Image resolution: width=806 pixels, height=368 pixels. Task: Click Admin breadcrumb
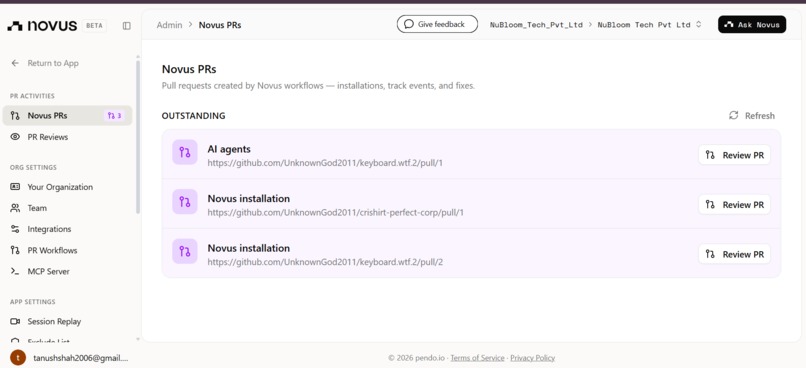tap(169, 25)
